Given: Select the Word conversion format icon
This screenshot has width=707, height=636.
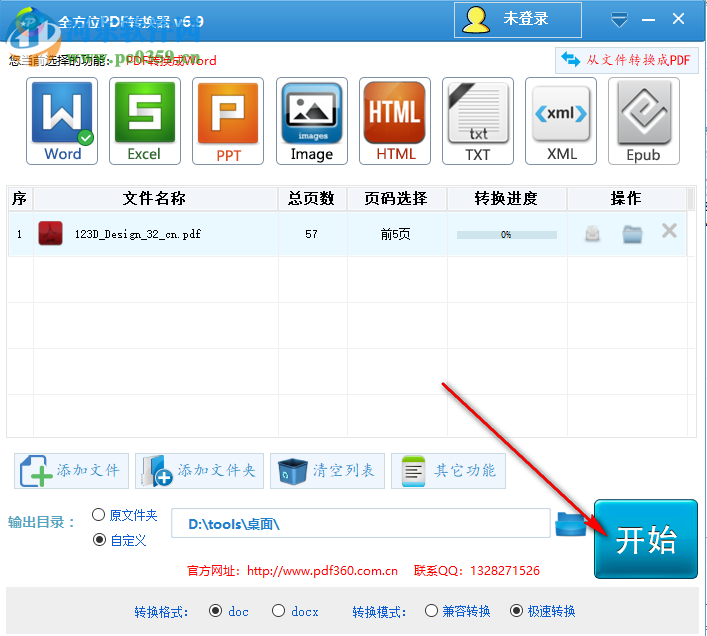Looking at the screenshot, I should (x=62, y=121).
